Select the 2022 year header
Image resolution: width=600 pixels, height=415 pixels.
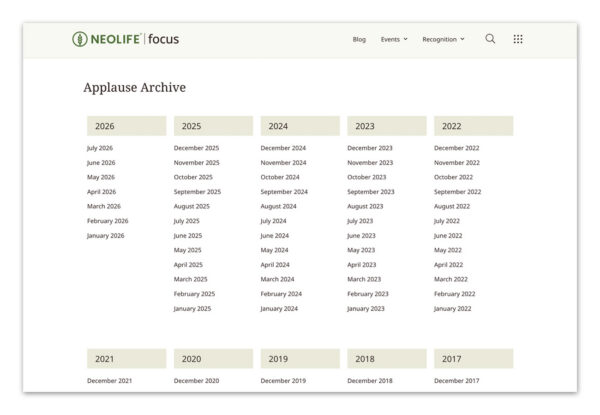(x=473, y=126)
